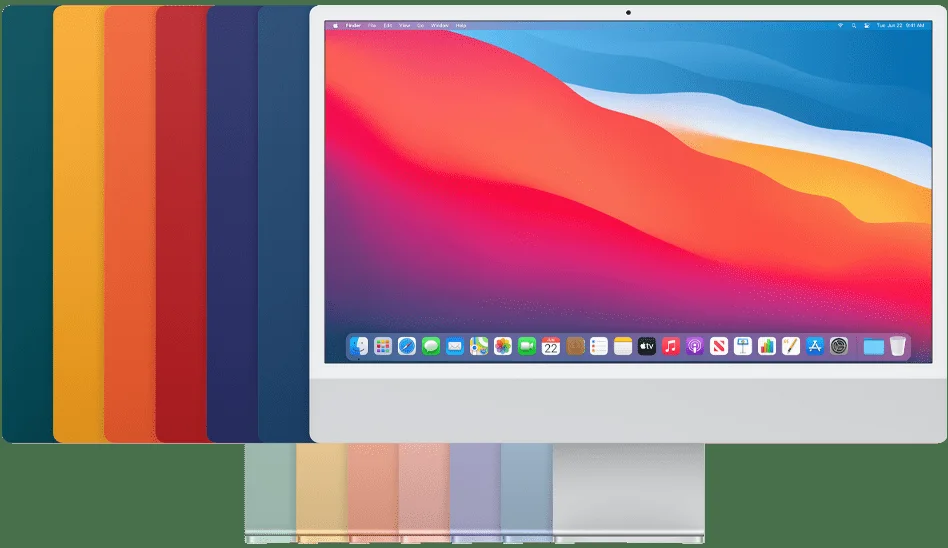
Task: Open Calendar icon showing 22
Action: (x=551, y=346)
